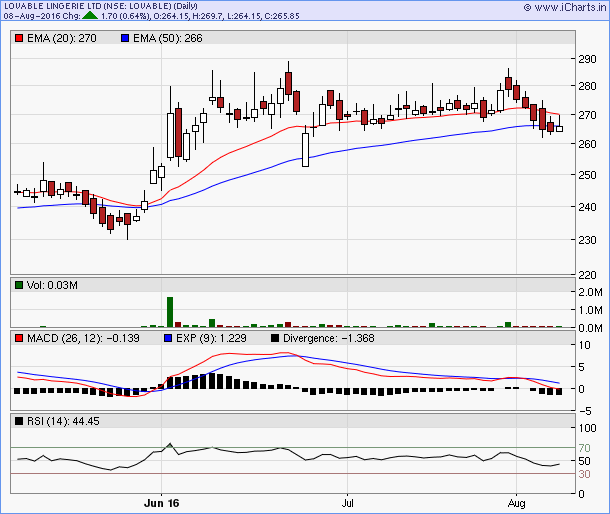
Task: Click the RSI line peak above 70
Action: coord(170,444)
